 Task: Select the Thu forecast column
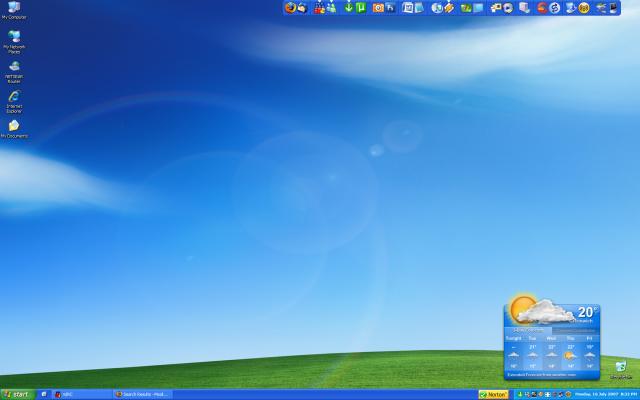[x=570, y=353]
